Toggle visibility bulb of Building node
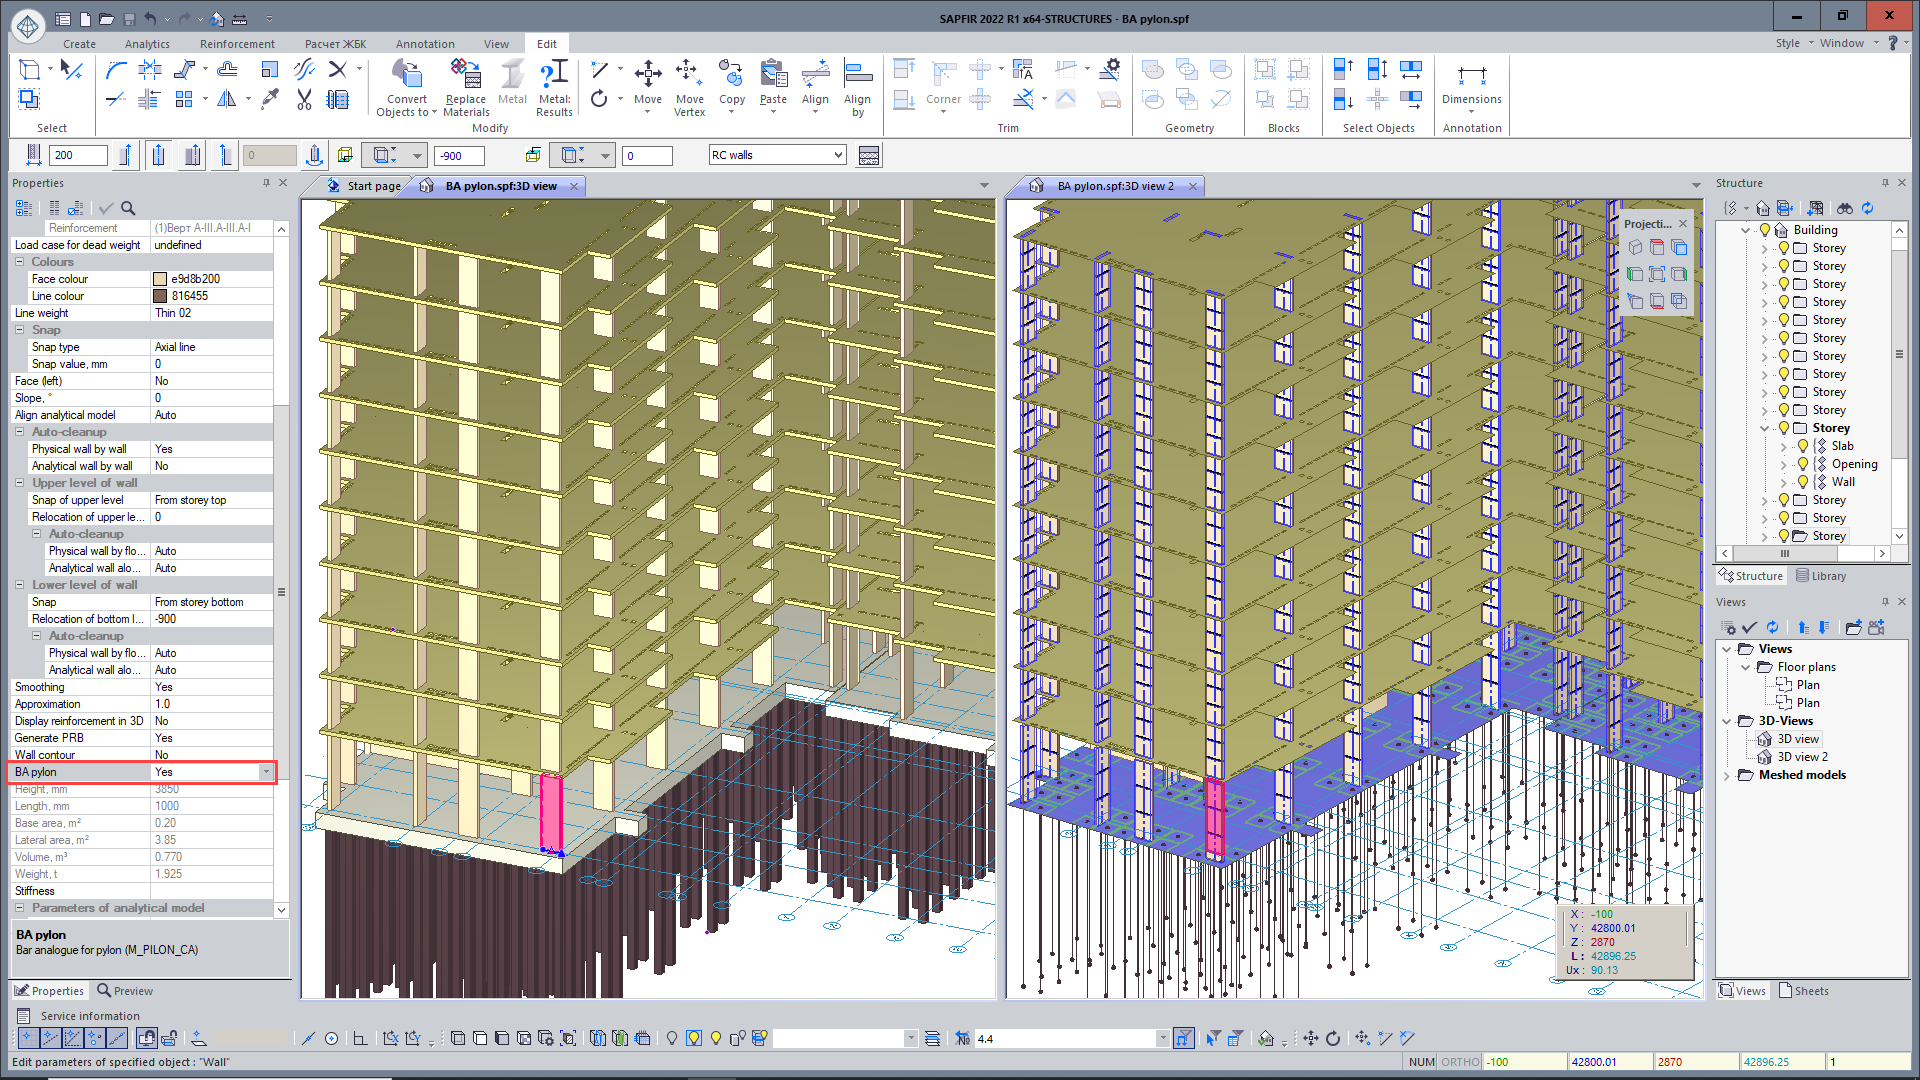 coord(1765,230)
